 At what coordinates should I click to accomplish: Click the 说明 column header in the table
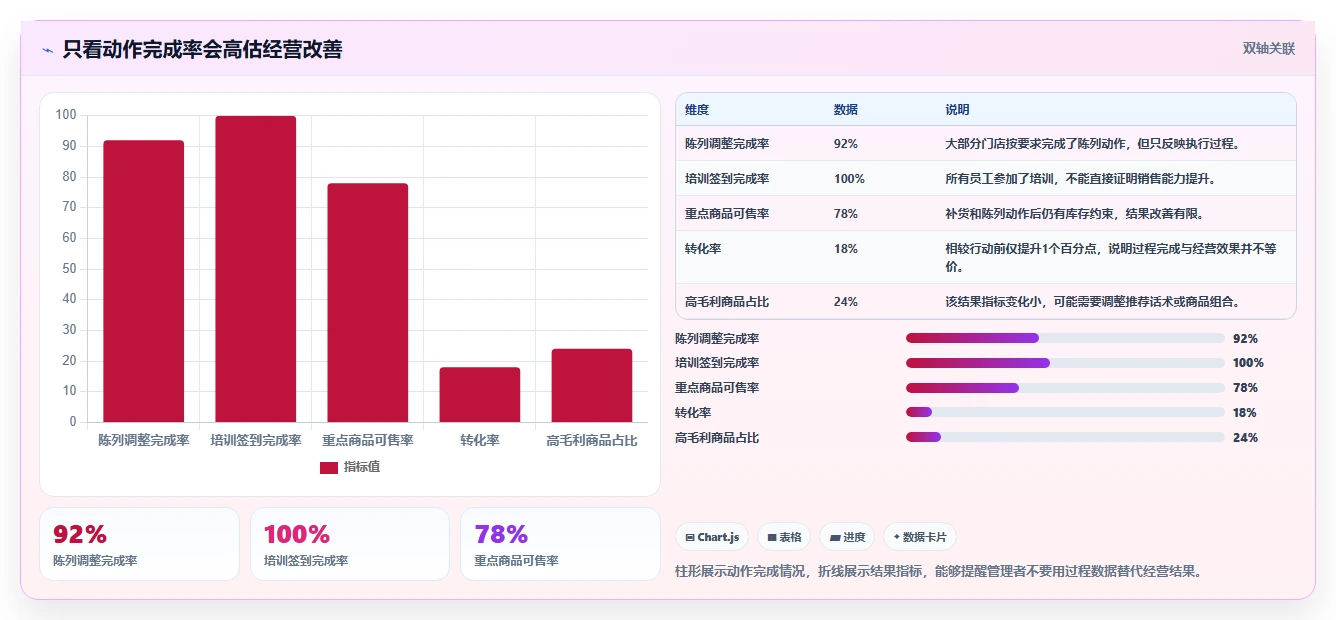[x=958, y=110]
